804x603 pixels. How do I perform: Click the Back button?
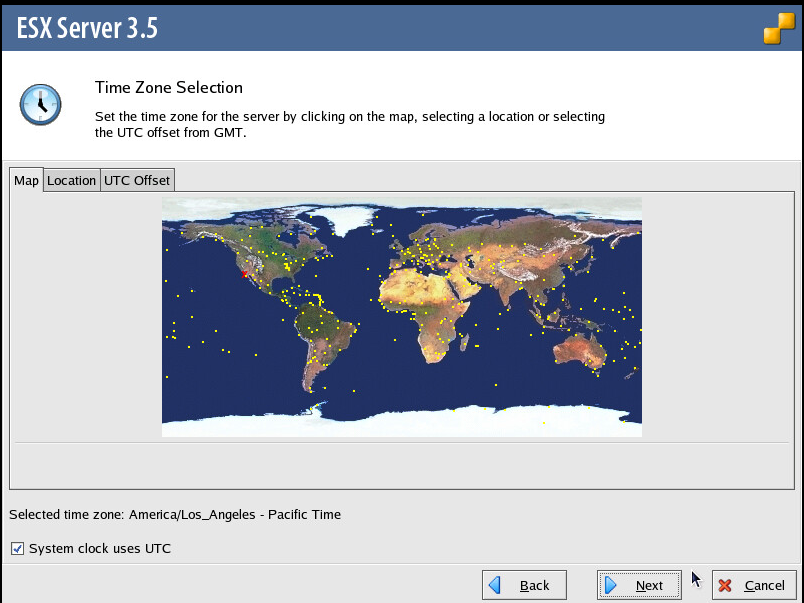coord(524,585)
